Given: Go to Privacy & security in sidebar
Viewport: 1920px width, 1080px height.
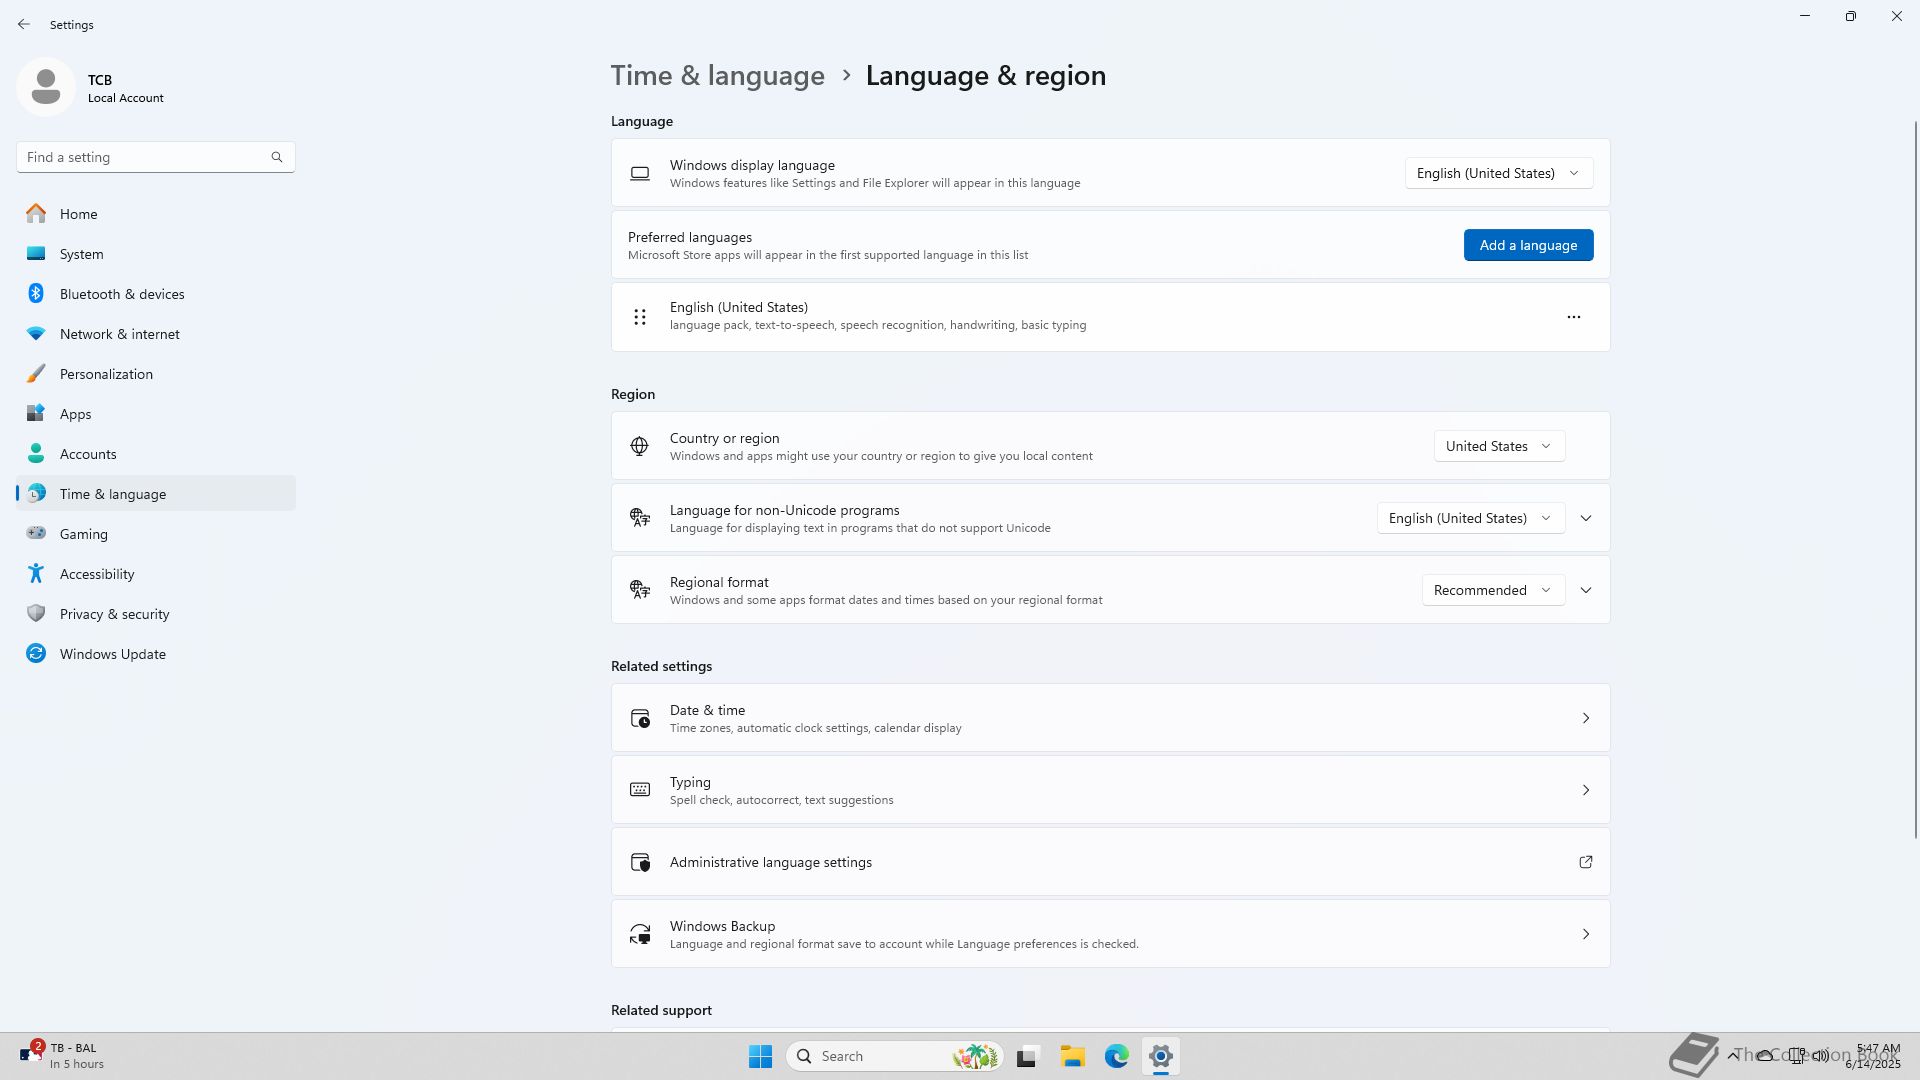Looking at the screenshot, I should [x=114, y=614].
